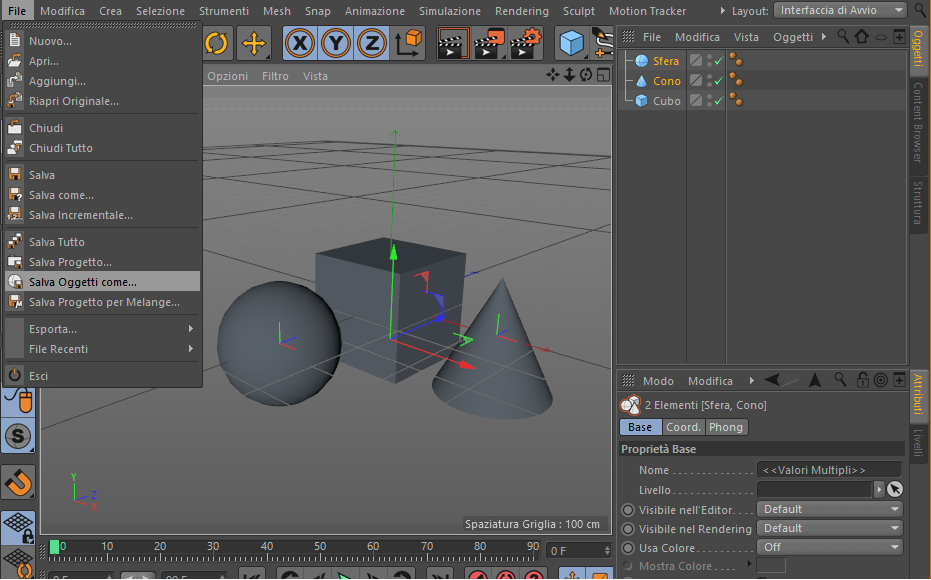Disable the green checkmark on Cono

[x=718, y=81]
